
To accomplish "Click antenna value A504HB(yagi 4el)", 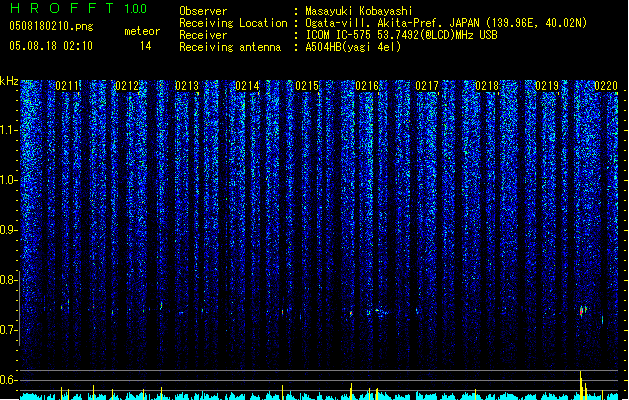I will tap(353, 47).
